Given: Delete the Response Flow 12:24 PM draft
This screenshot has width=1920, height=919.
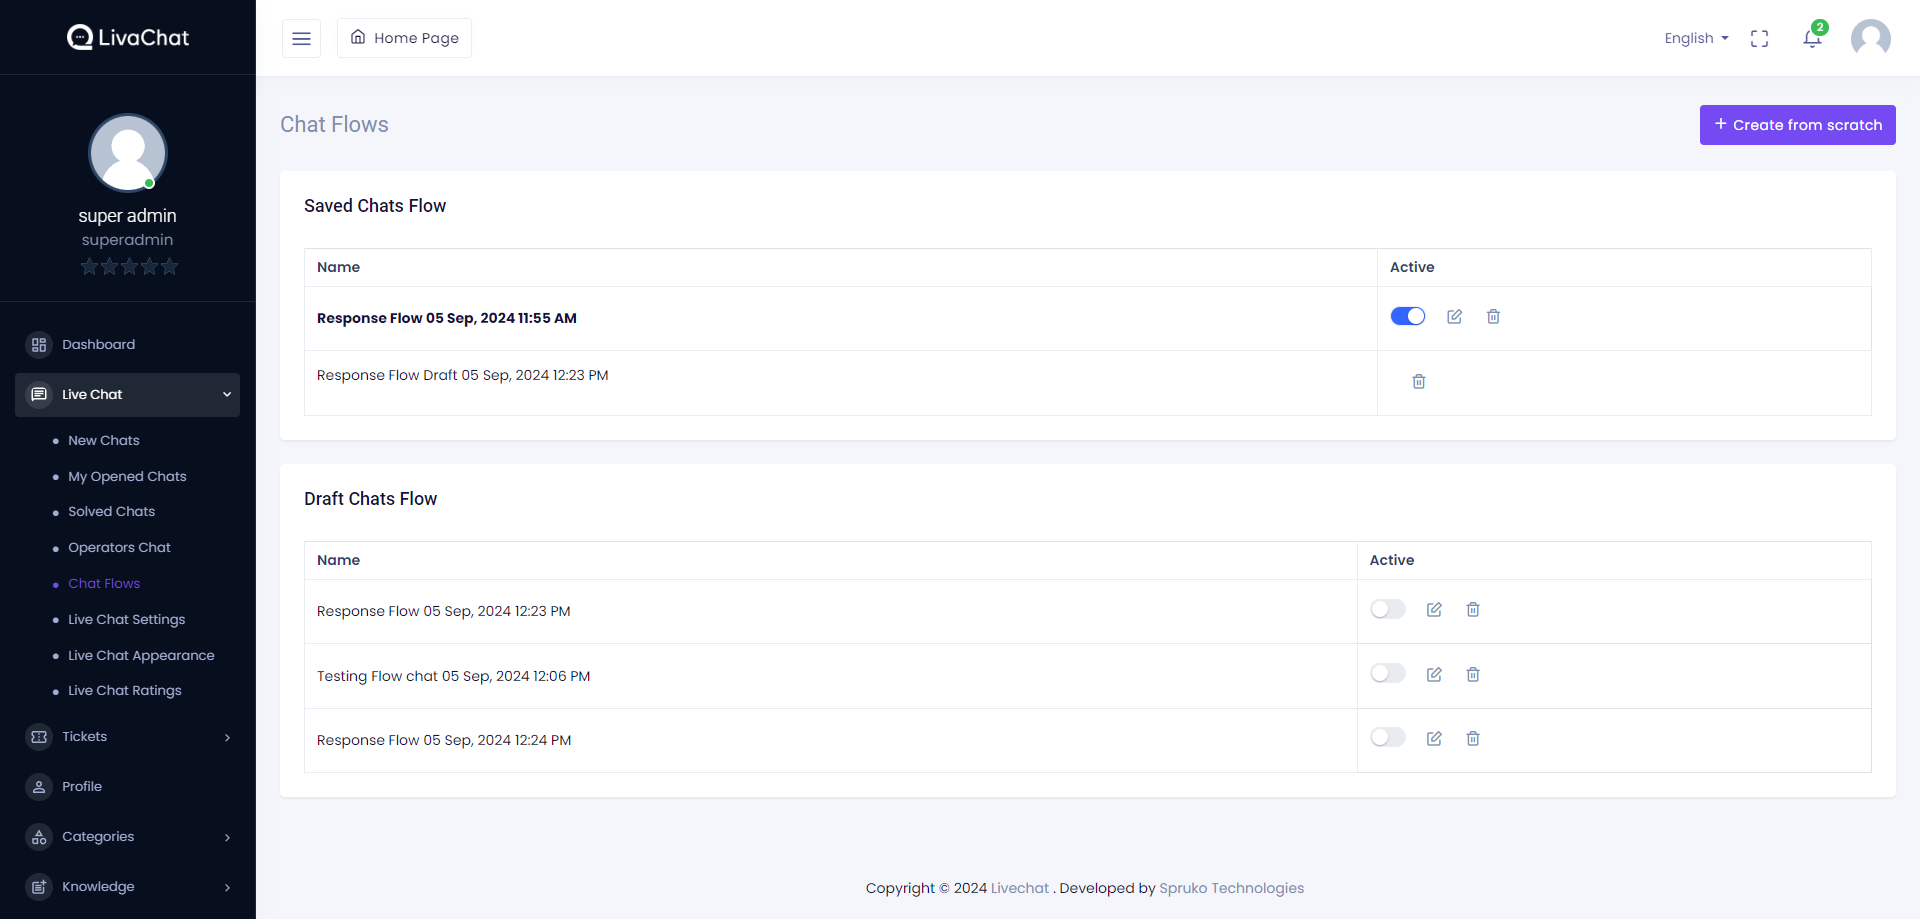Looking at the screenshot, I should [1473, 739].
